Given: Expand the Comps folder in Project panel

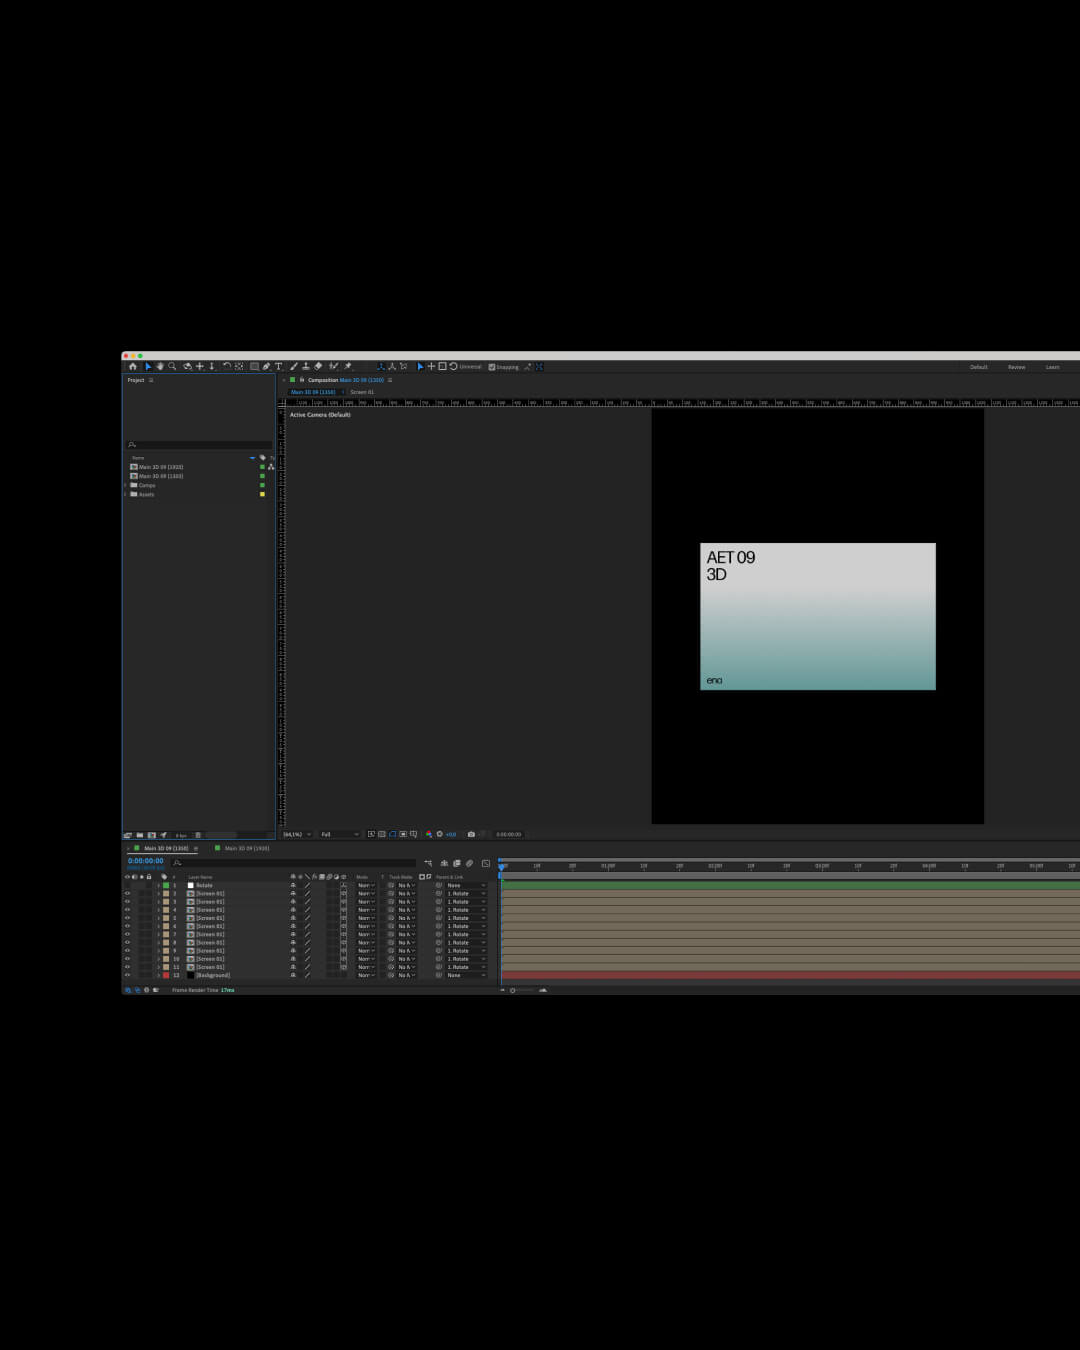Looking at the screenshot, I should [x=125, y=485].
